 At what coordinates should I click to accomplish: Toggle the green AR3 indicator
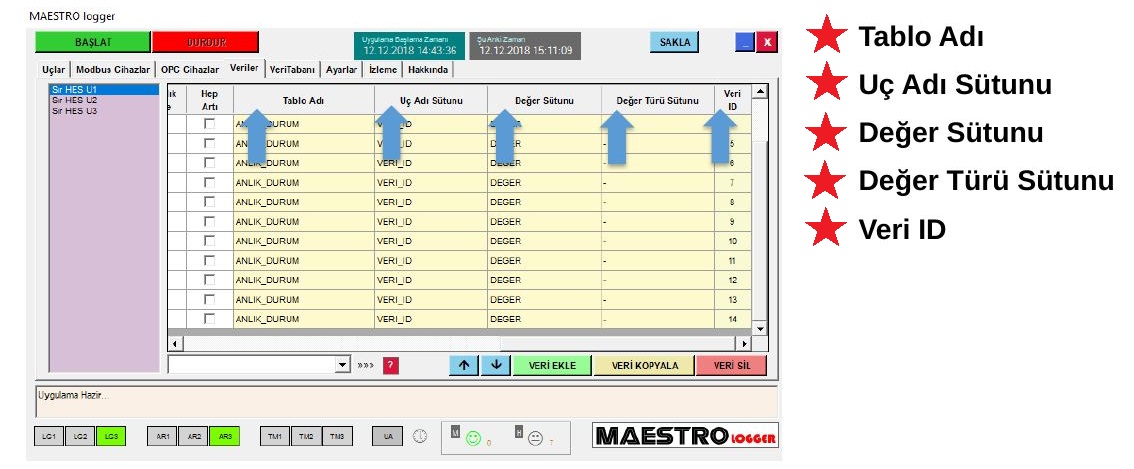[225, 436]
